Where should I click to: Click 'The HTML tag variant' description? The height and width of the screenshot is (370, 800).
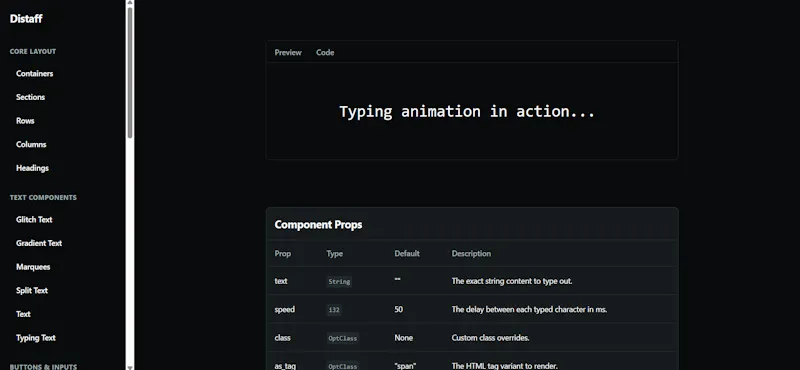pos(505,366)
